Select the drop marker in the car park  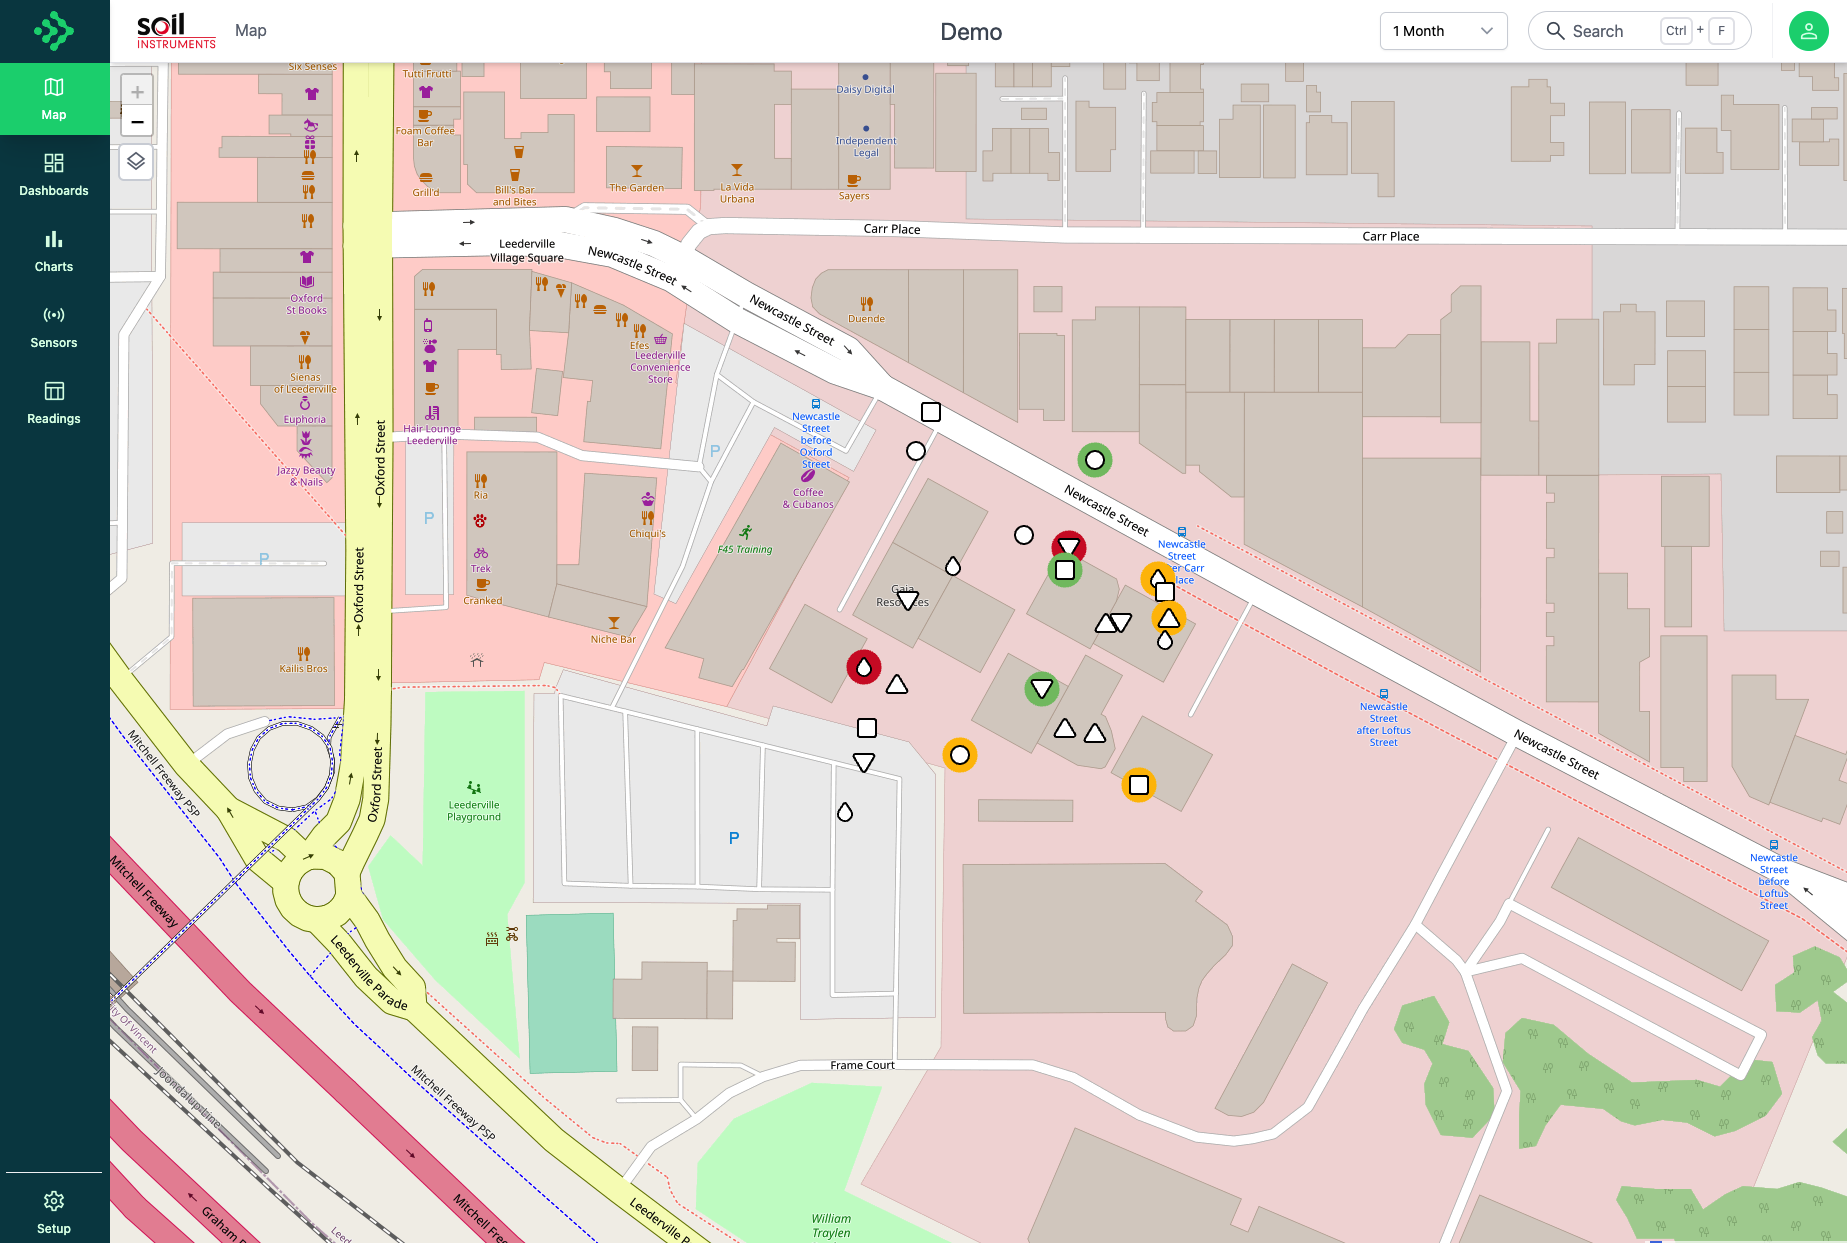point(845,812)
